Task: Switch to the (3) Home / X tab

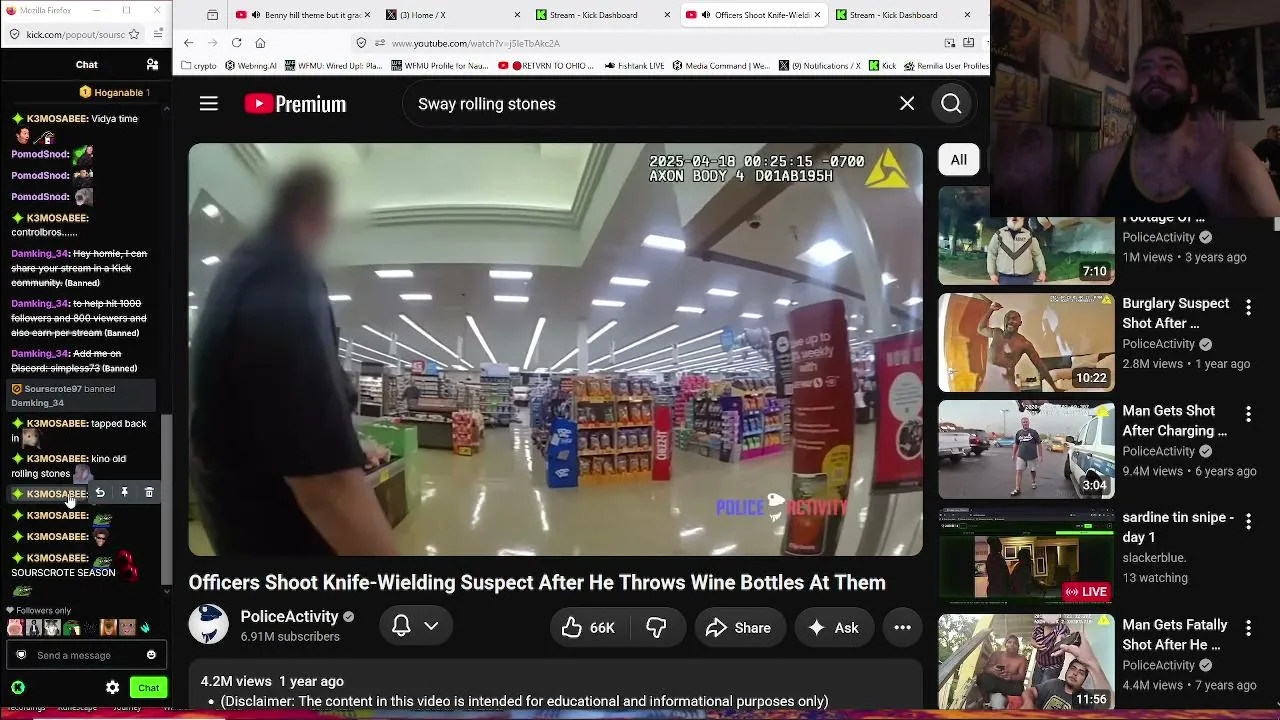Action: pos(453,15)
